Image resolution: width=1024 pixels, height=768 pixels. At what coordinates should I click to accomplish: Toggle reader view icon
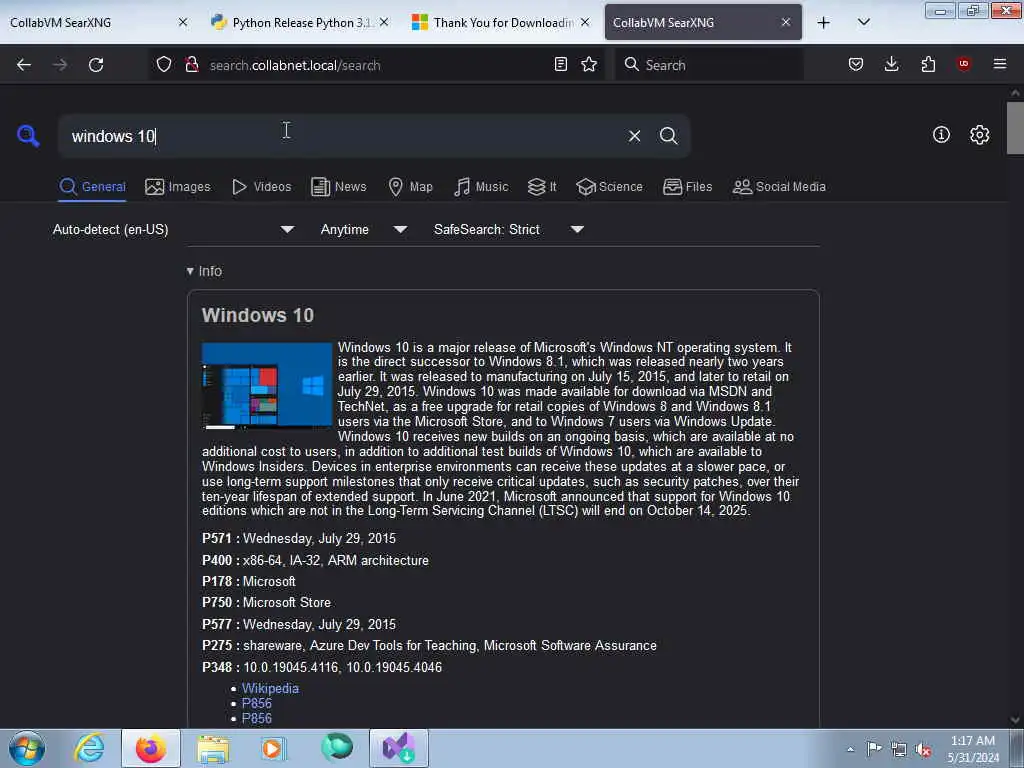[560, 64]
